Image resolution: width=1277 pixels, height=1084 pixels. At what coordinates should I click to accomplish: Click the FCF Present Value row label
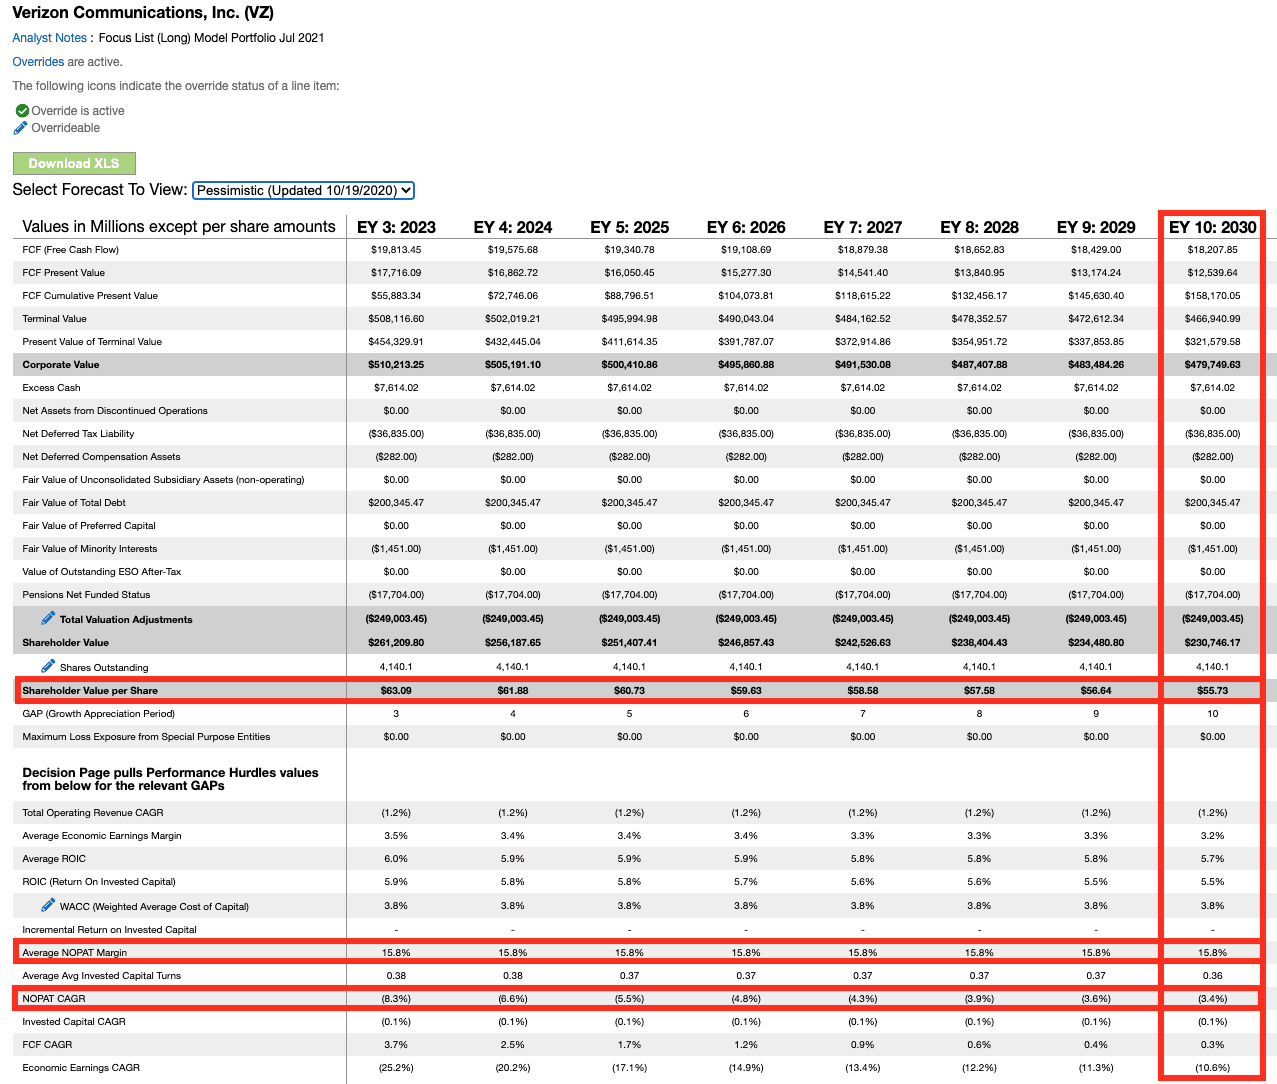pos(64,273)
